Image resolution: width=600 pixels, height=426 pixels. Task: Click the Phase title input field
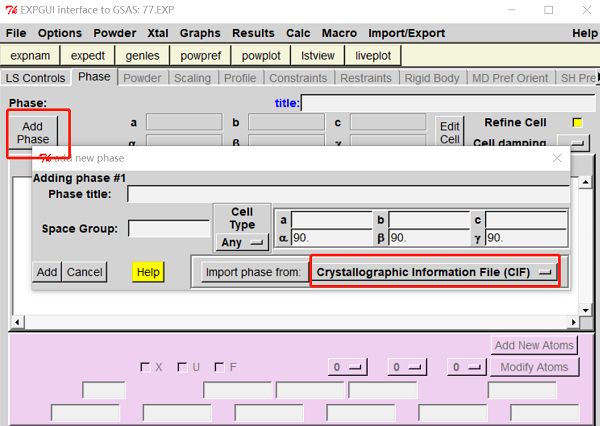(x=347, y=194)
